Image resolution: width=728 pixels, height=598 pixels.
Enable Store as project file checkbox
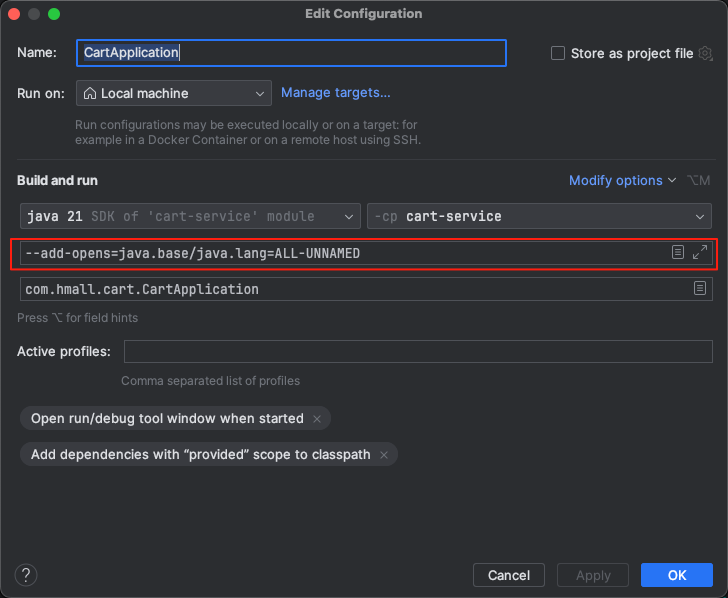[x=558, y=53]
